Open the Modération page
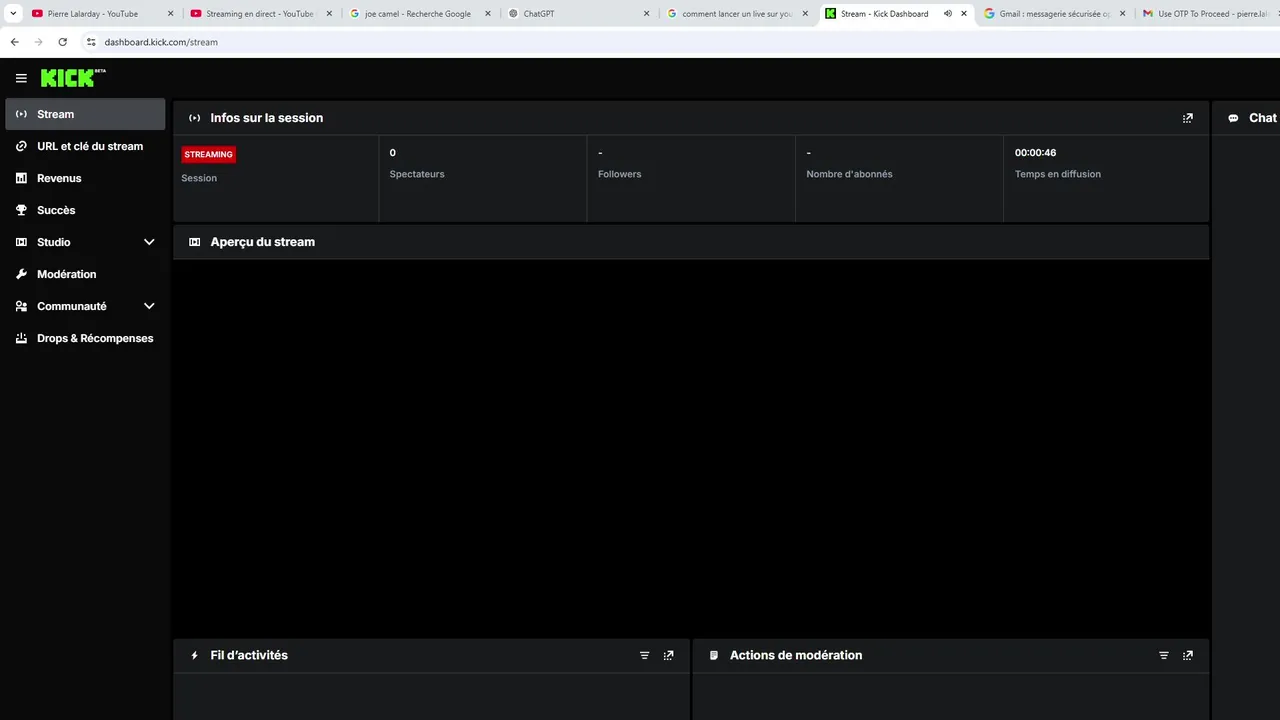The image size is (1280, 720). (x=85, y=274)
